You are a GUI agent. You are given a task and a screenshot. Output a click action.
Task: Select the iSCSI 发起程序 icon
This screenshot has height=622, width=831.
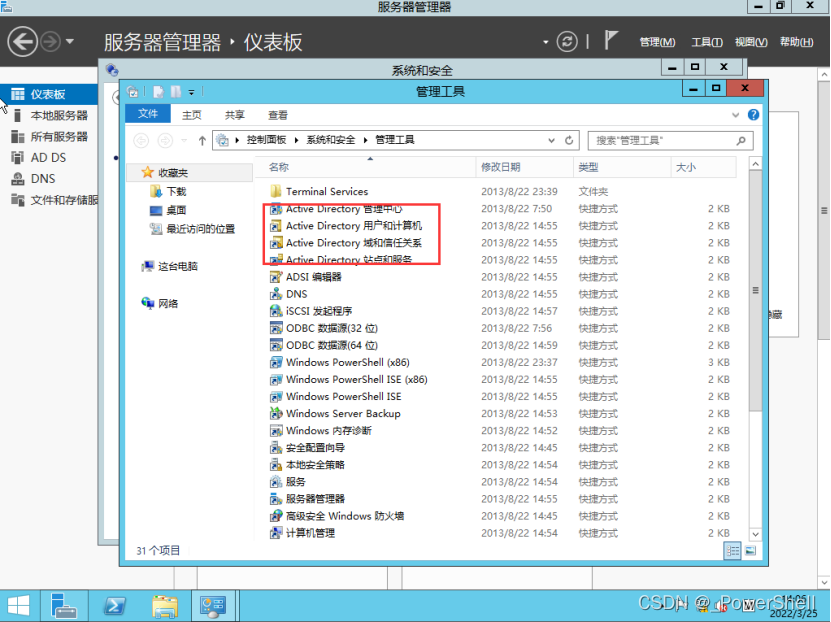(x=276, y=311)
